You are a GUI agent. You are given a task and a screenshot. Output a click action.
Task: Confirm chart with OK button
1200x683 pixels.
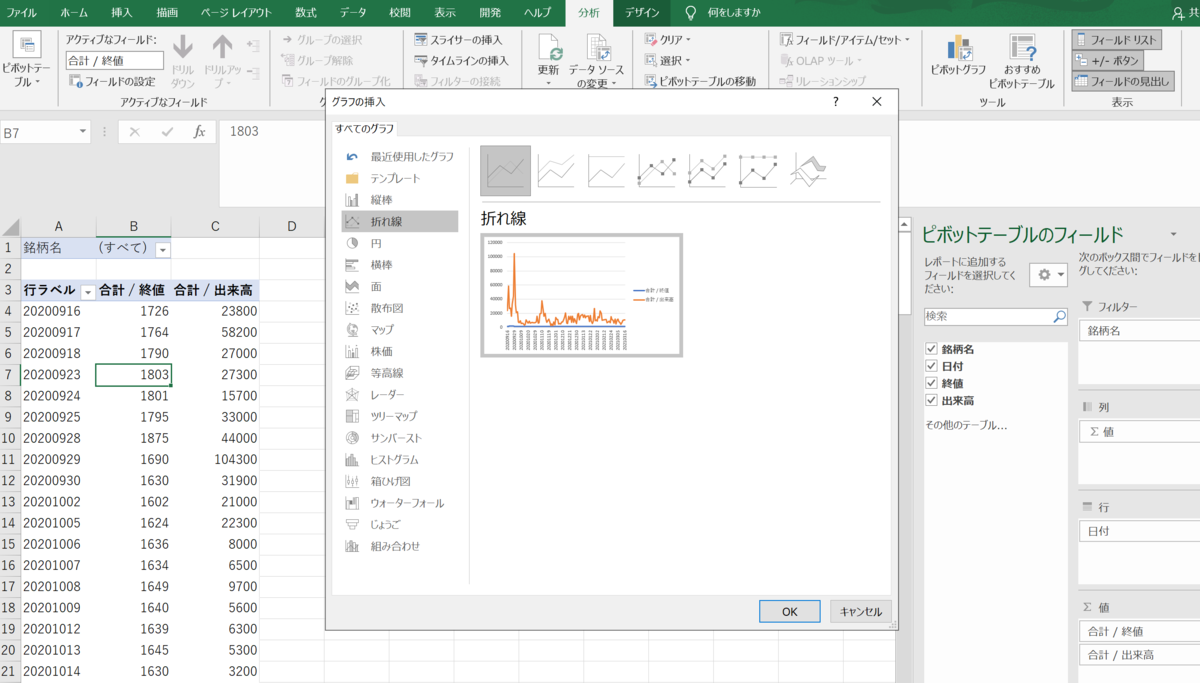[x=789, y=611]
